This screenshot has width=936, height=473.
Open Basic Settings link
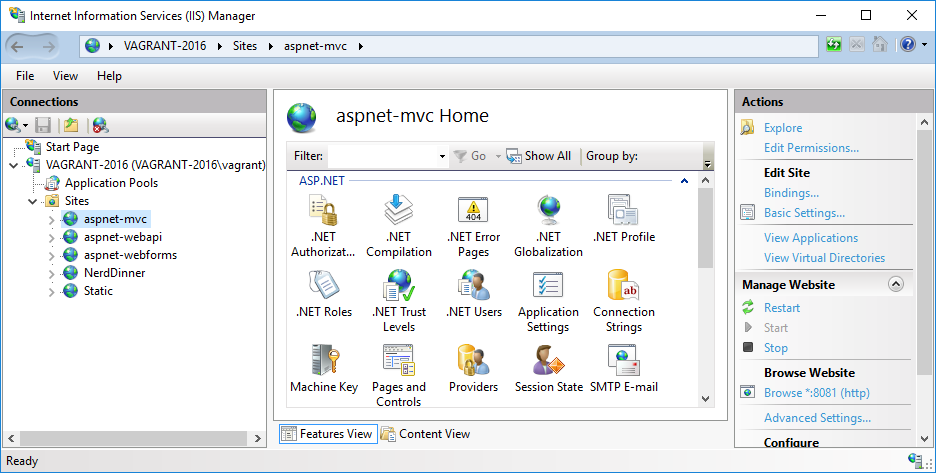coord(804,213)
